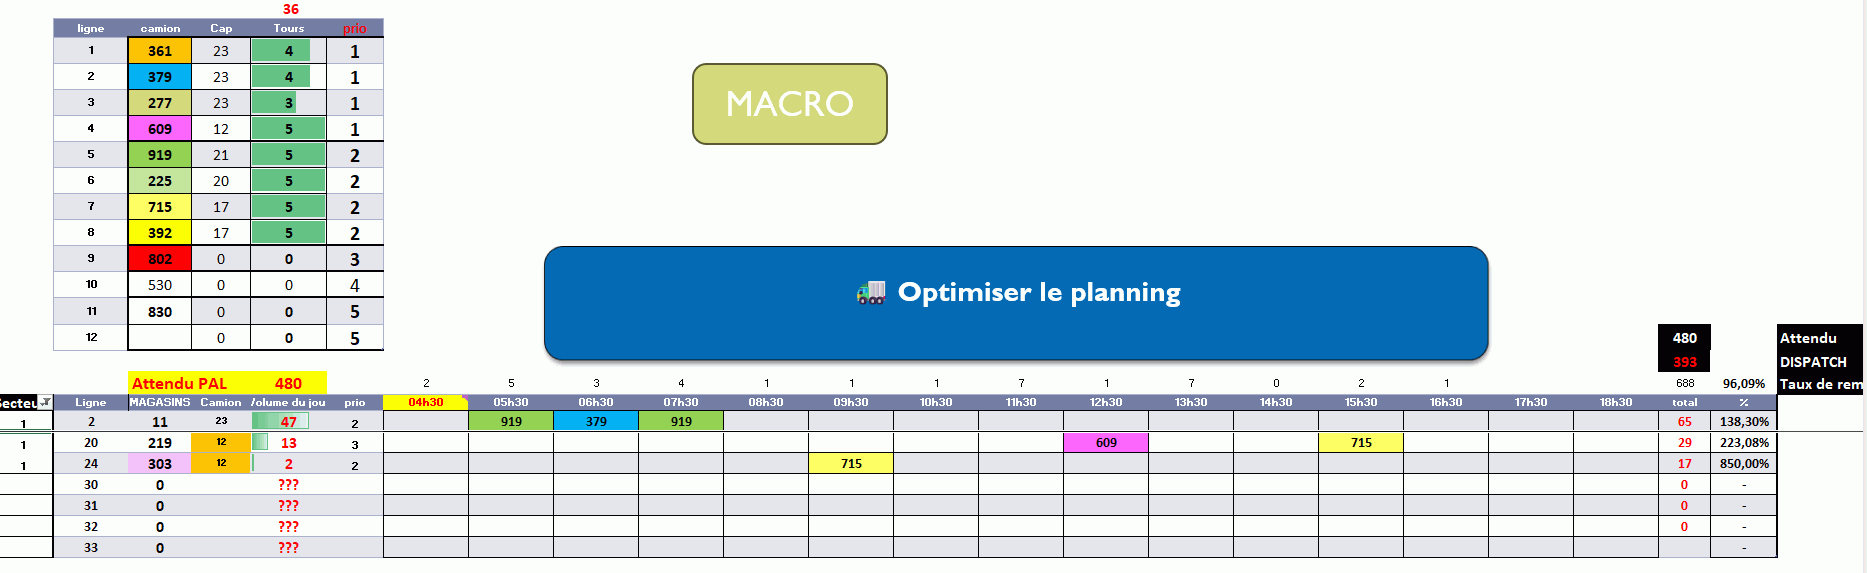Viewport: 1867px width, 573px height.
Task: Click the green MACRO button
Action: pos(789,104)
